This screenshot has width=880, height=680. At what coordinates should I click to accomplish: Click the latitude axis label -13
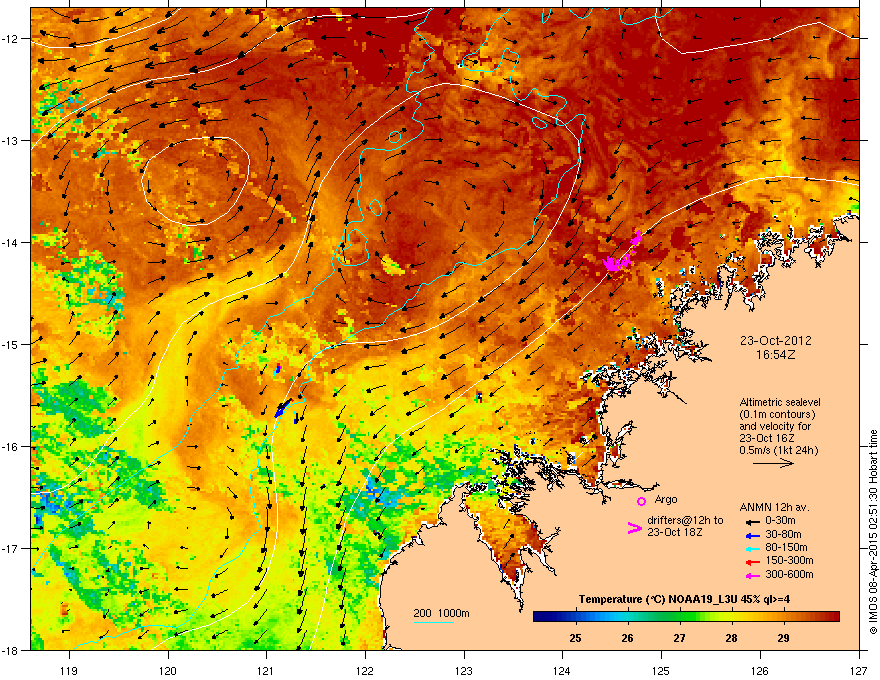click(x=10, y=141)
